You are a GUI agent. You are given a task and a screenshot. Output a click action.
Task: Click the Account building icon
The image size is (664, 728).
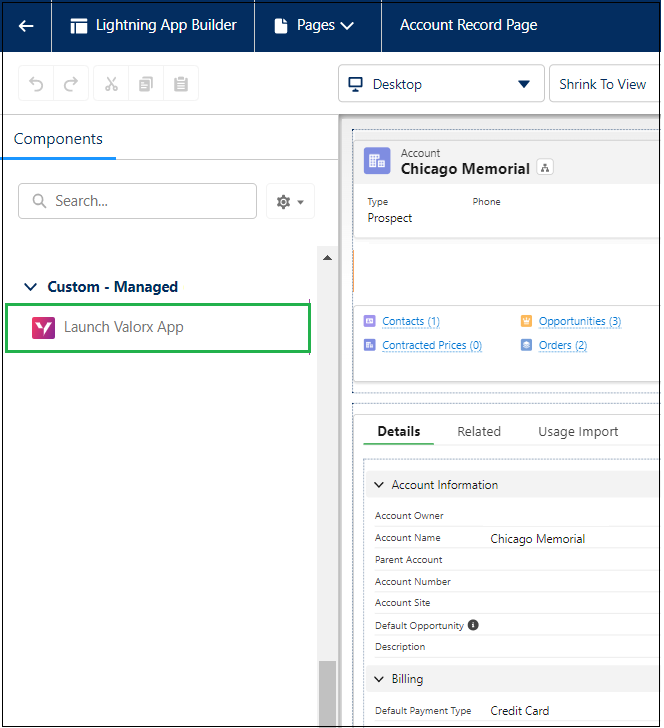coord(377,161)
